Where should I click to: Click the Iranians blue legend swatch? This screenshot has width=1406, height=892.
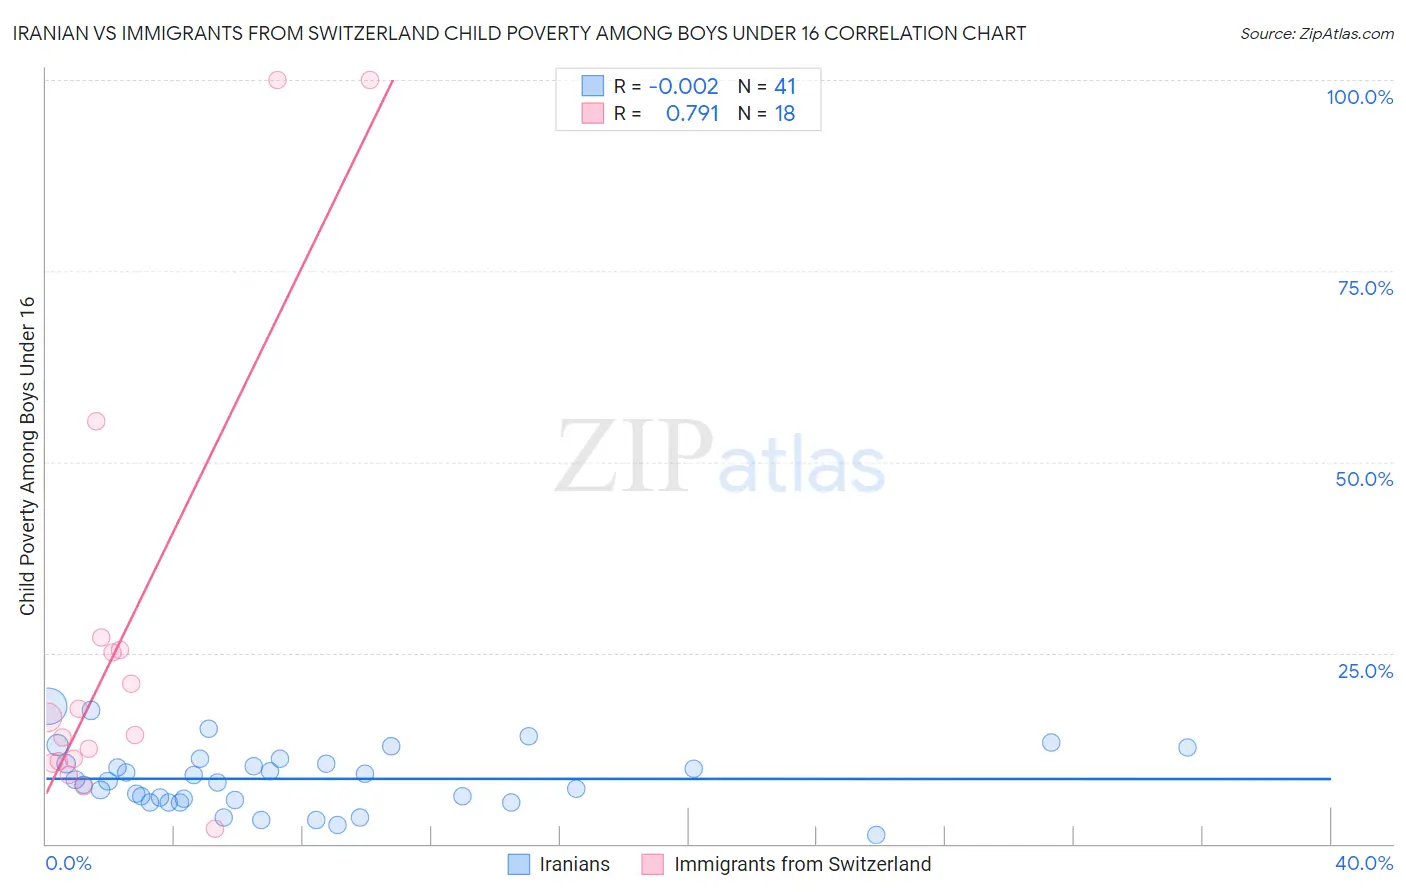coord(518,864)
